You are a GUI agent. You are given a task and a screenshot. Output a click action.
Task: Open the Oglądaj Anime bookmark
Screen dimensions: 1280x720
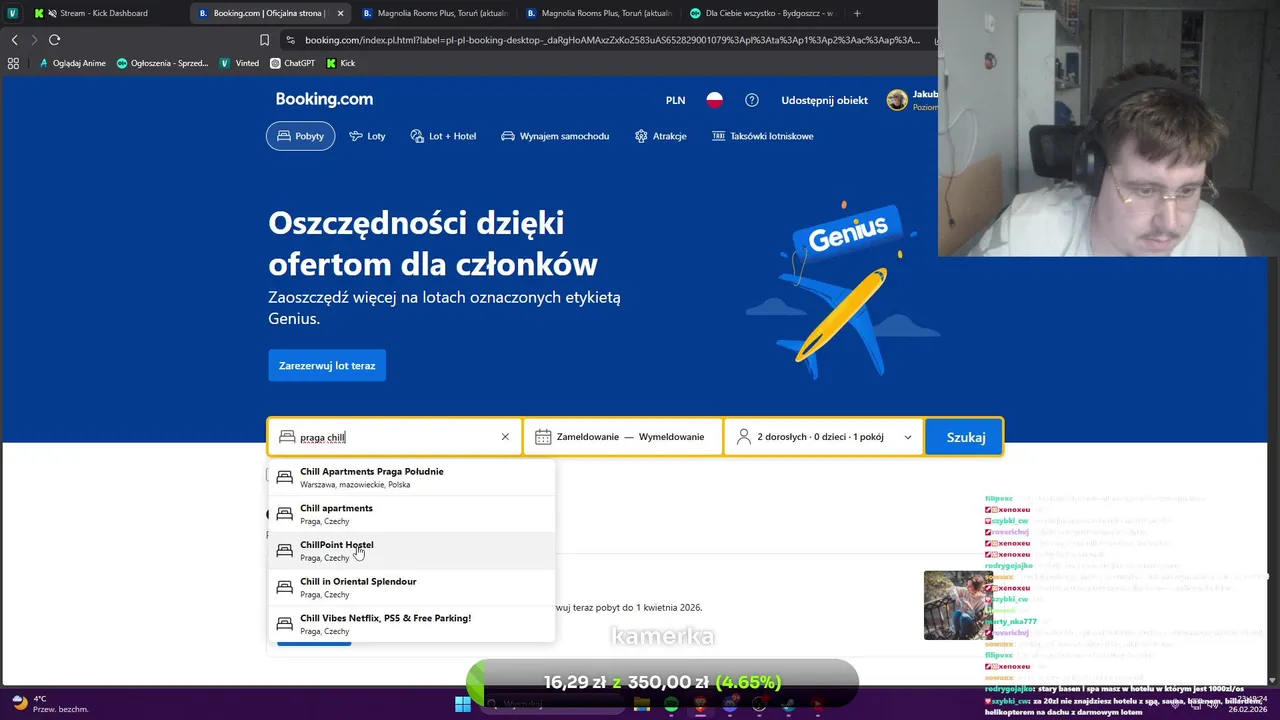pos(72,63)
